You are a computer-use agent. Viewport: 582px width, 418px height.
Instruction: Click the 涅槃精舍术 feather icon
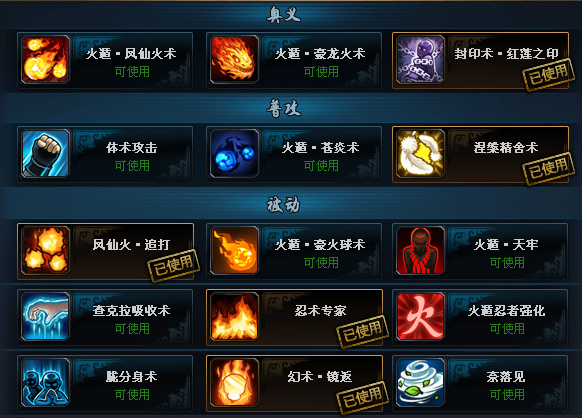(420, 153)
